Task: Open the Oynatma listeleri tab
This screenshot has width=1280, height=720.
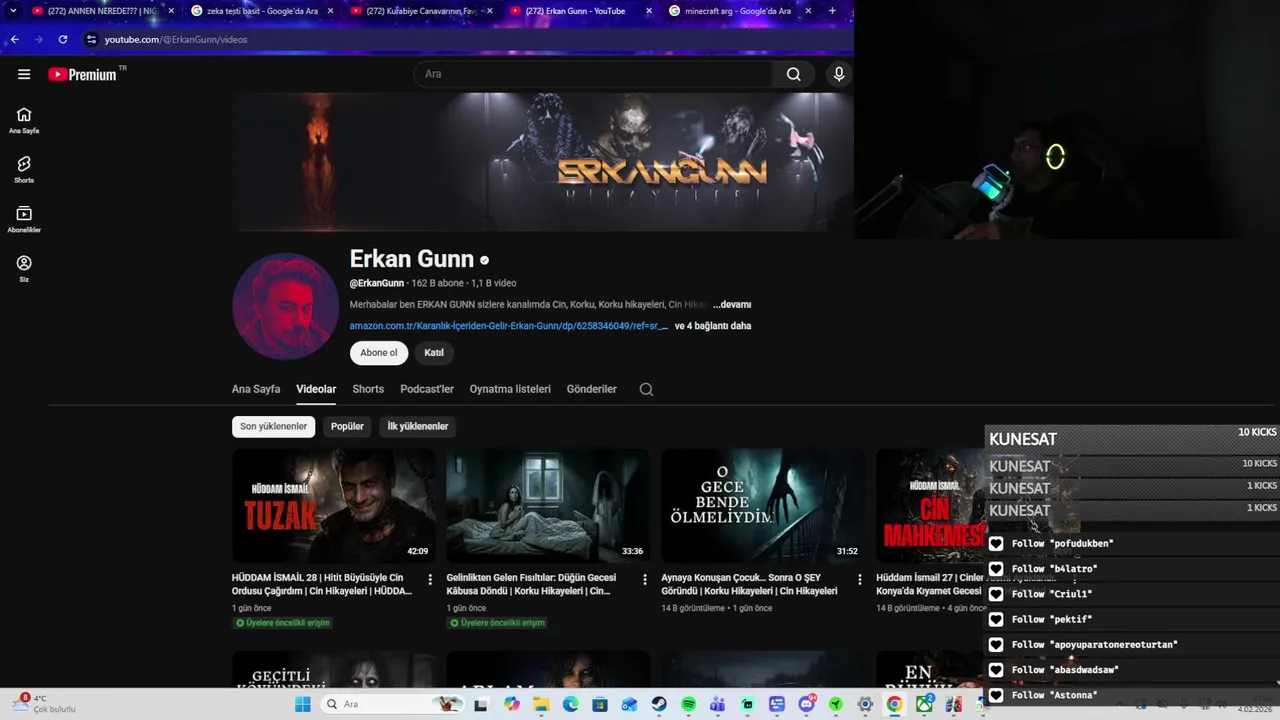Action: (510, 389)
